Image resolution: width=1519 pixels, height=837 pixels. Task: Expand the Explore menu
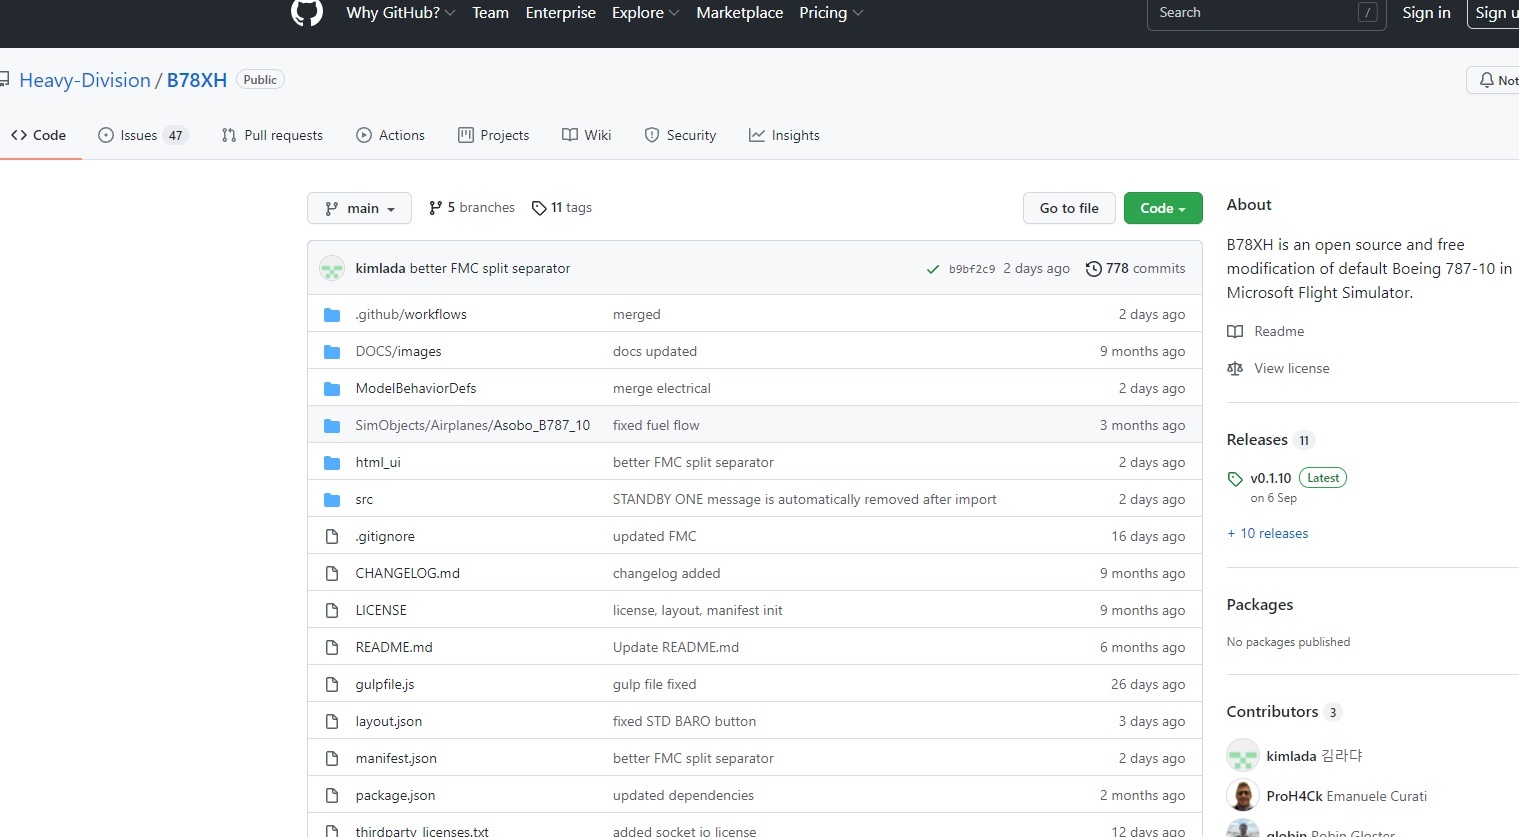click(645, 13)
